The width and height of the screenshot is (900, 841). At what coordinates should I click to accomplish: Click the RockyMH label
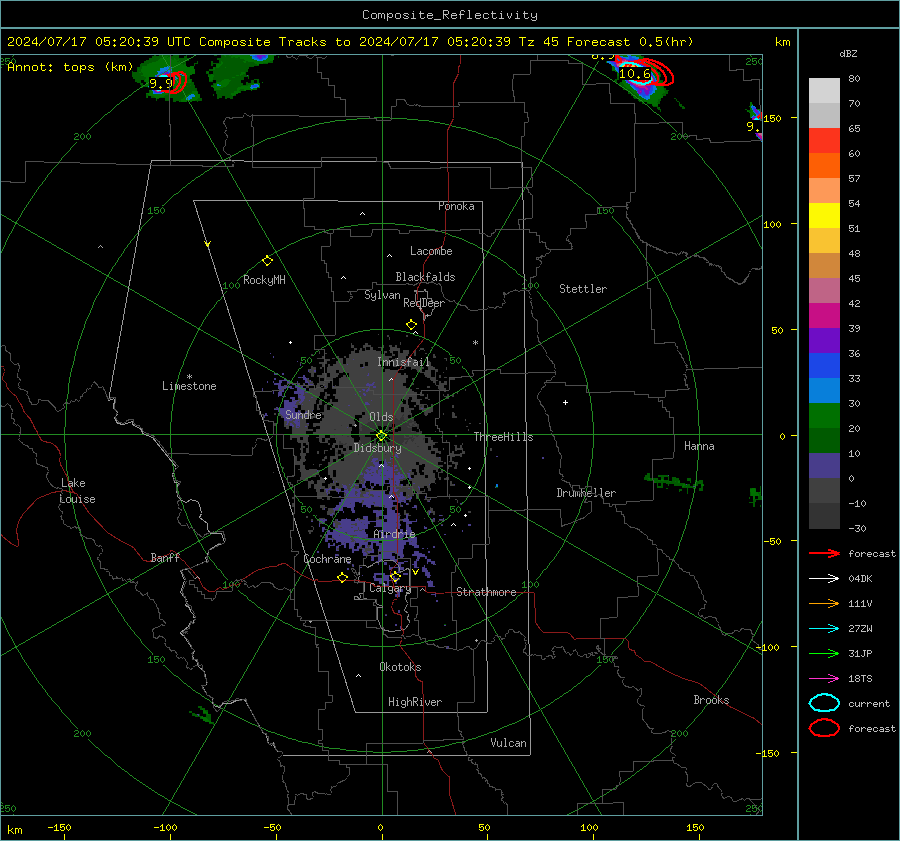click(x=264, y=280)
